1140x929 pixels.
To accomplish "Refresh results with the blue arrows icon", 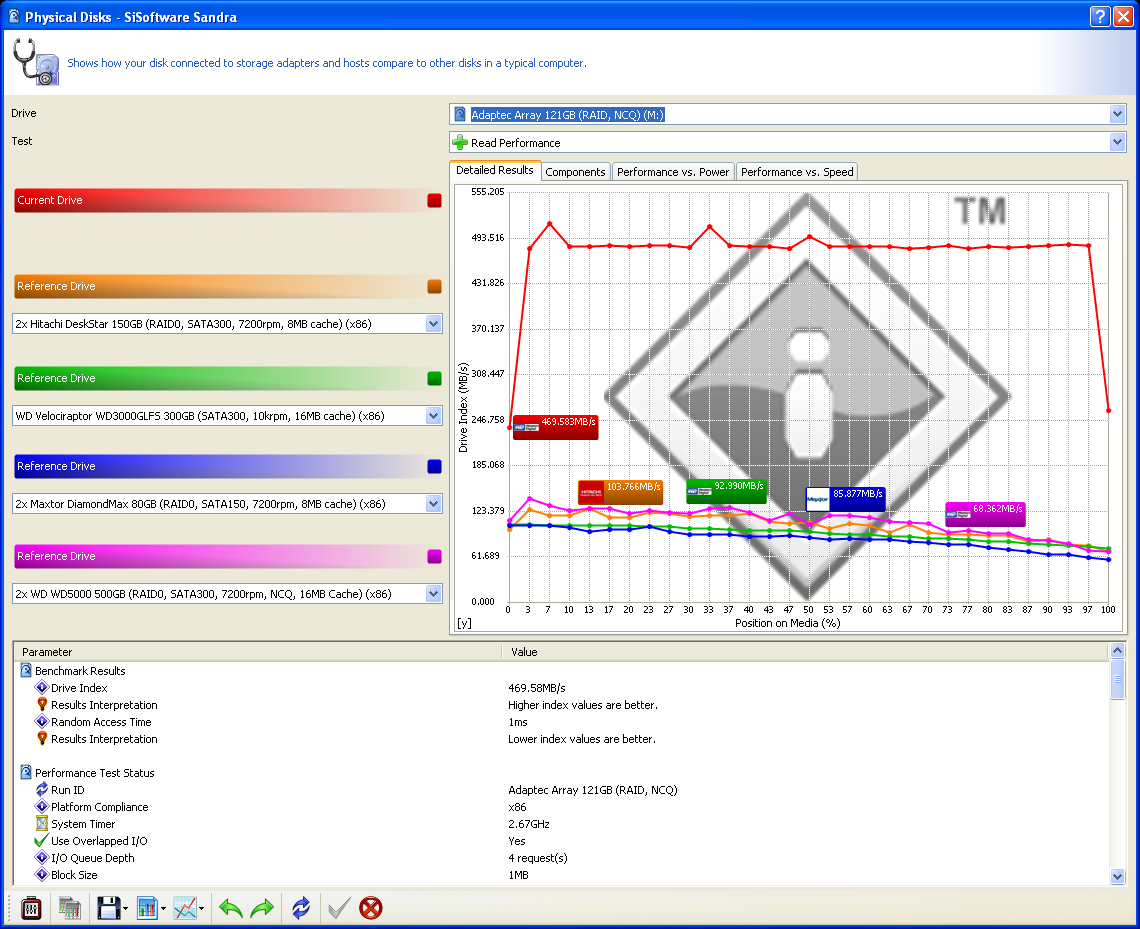I will [x=301, y=908].
